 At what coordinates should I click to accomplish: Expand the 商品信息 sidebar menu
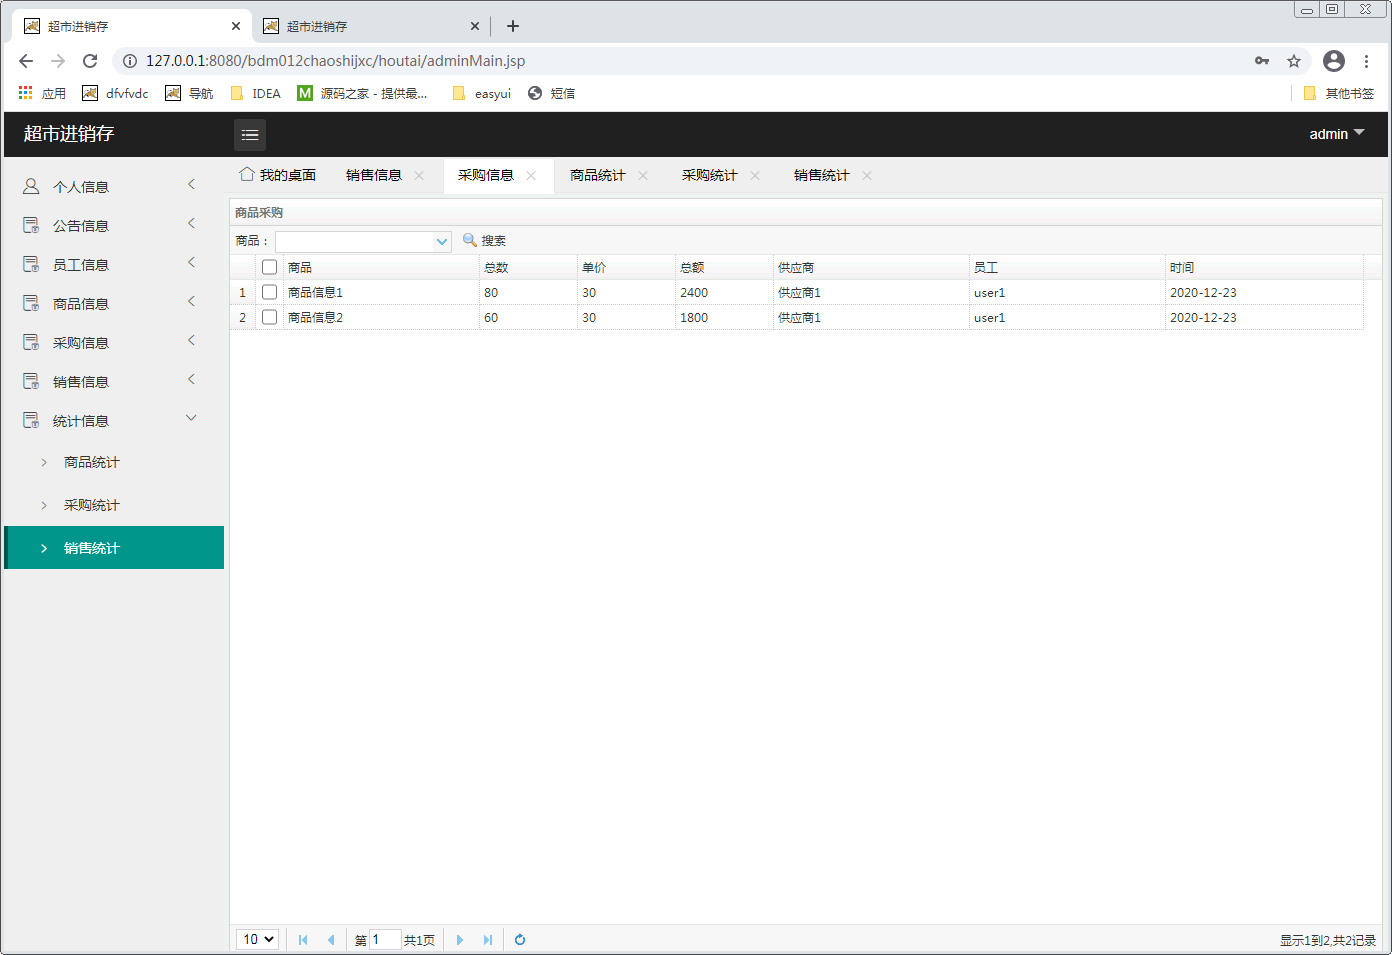(114, 303)
